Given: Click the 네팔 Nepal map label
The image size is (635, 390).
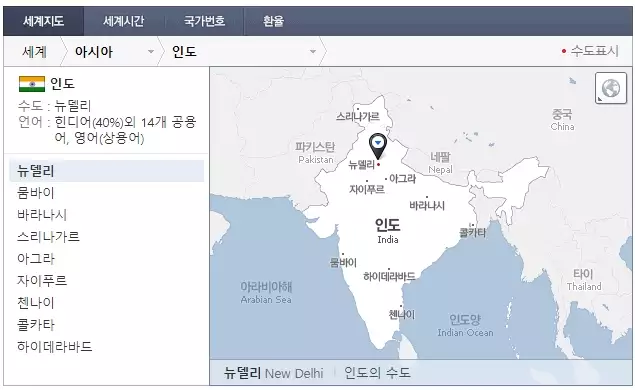Looking at the screenshot, I should [x=440, y=163].
